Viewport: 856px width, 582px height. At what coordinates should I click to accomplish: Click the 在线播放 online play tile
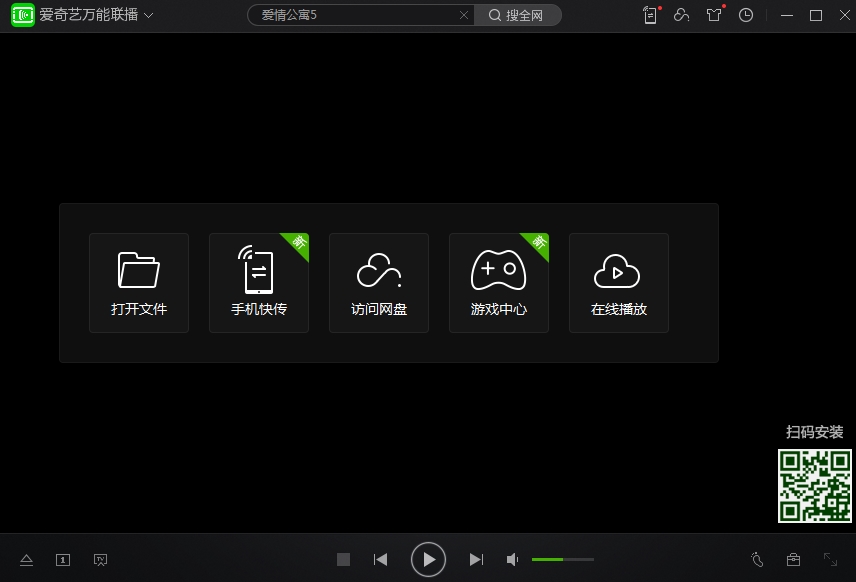[x=619, y=283]
